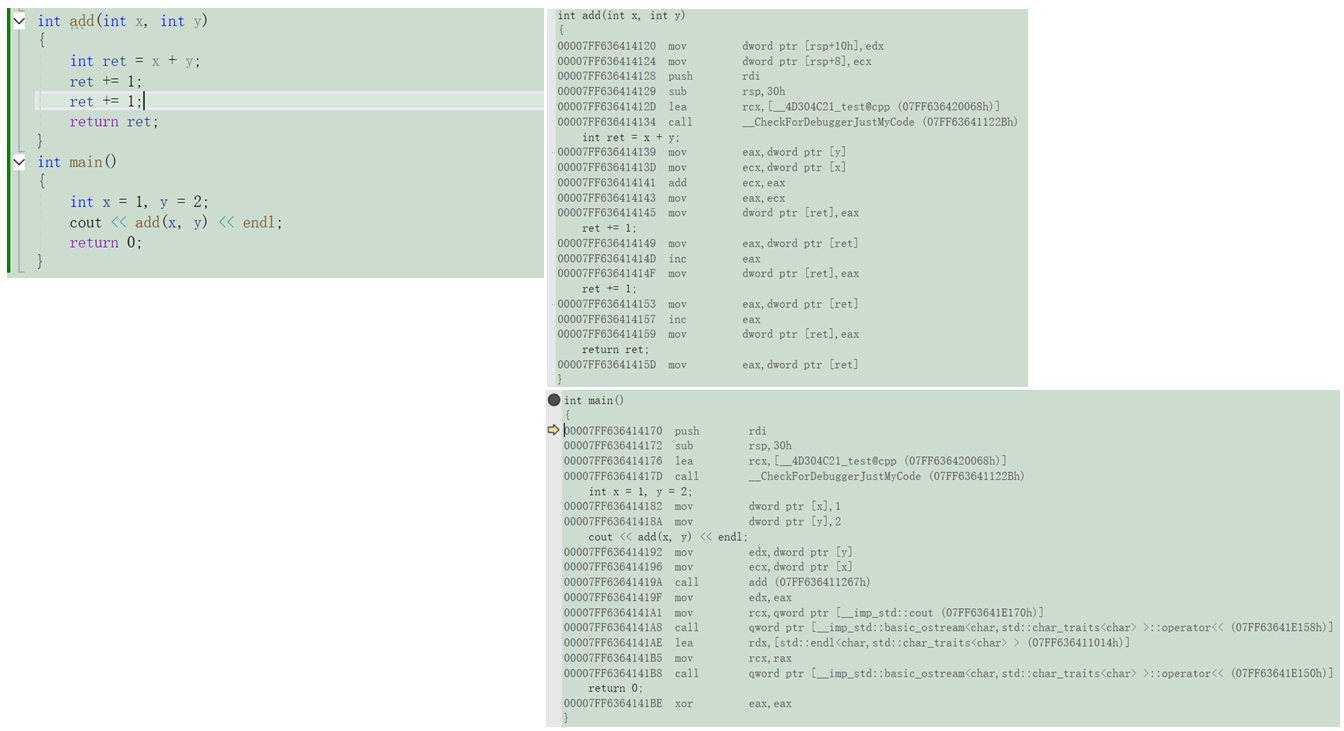Click 'cout << add(x, y) << endl;' in source editor
The height and width of the screenshot is (731, 1344).
point(176,222)
